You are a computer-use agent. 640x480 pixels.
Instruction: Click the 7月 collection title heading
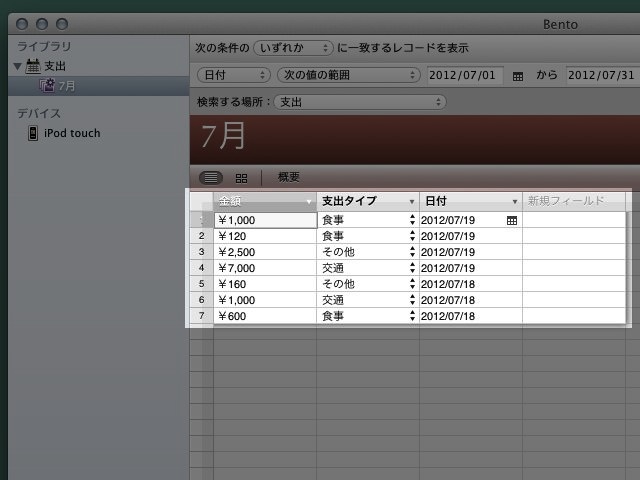(223, 136)
